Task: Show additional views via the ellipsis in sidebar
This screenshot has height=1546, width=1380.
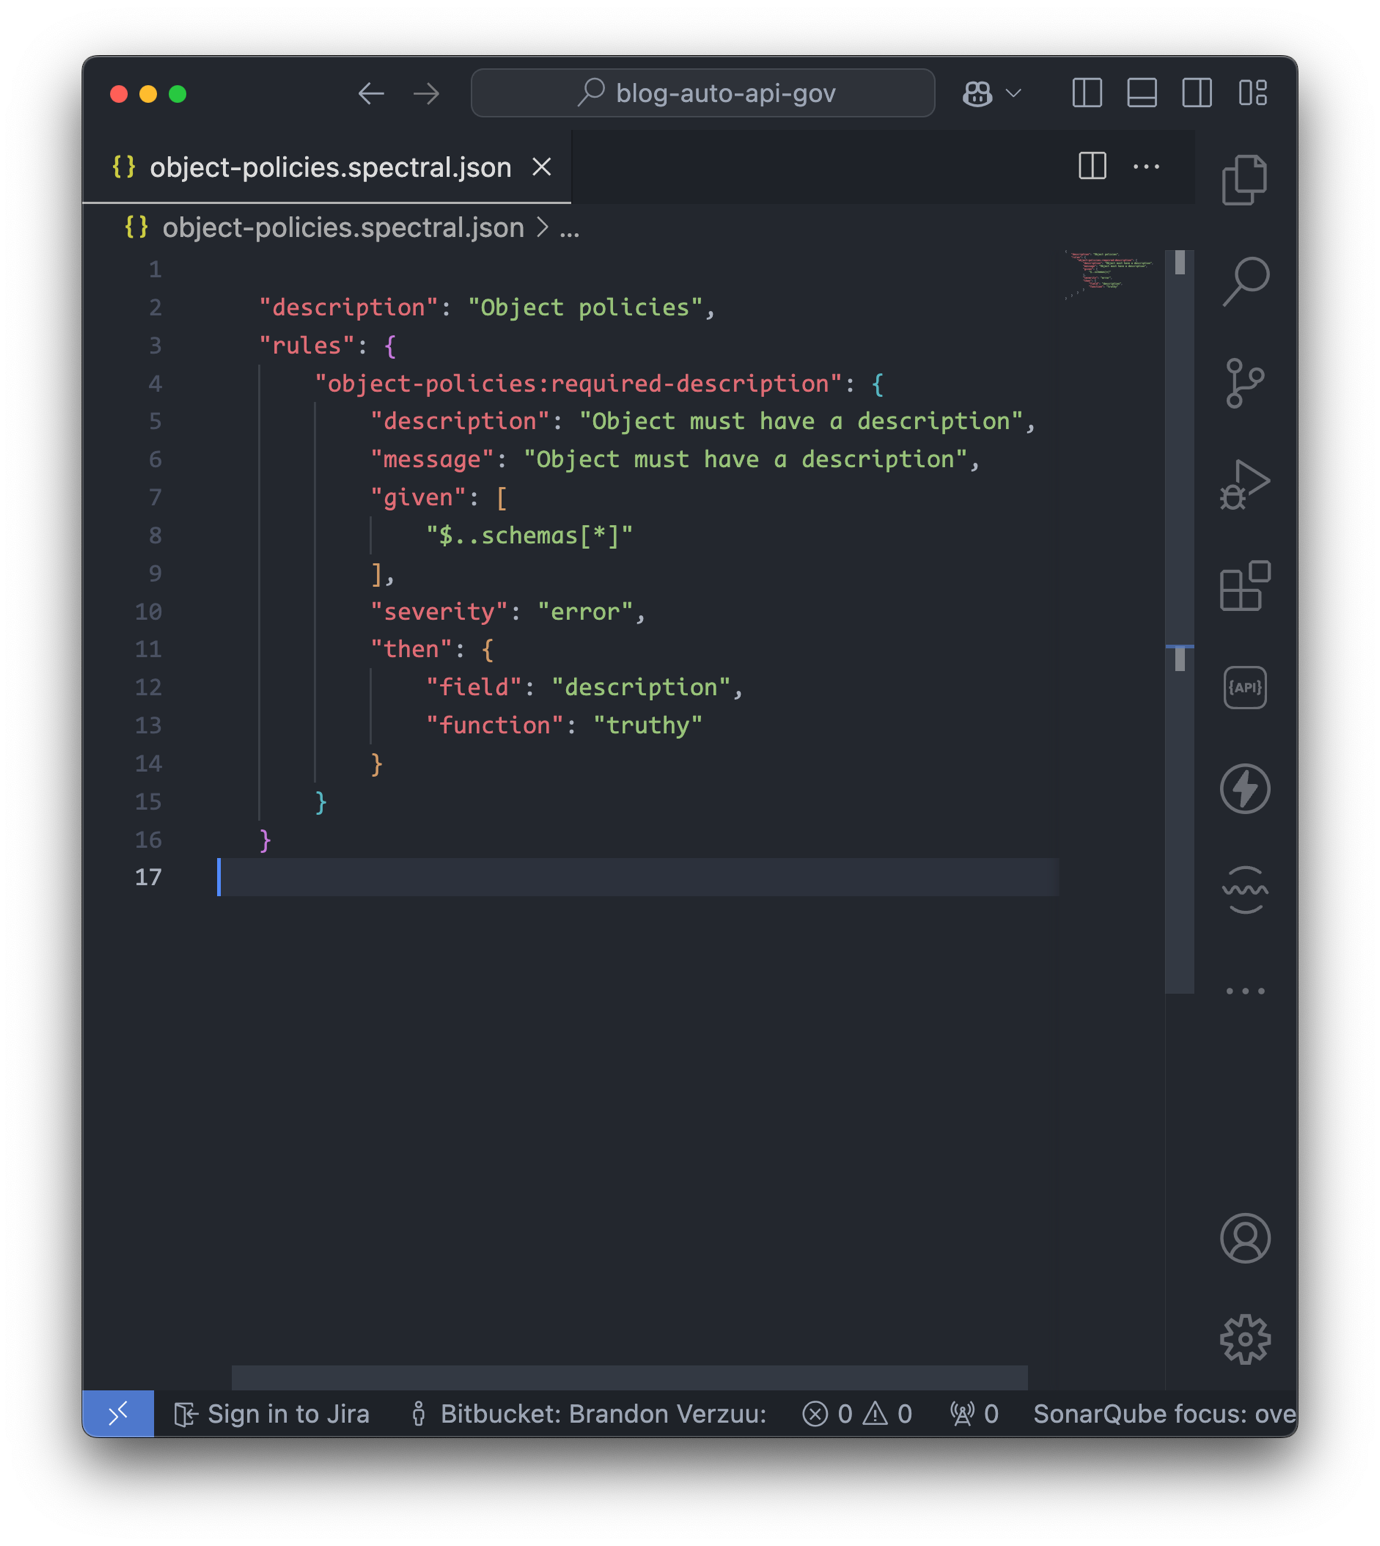Action: [1244, 991]
